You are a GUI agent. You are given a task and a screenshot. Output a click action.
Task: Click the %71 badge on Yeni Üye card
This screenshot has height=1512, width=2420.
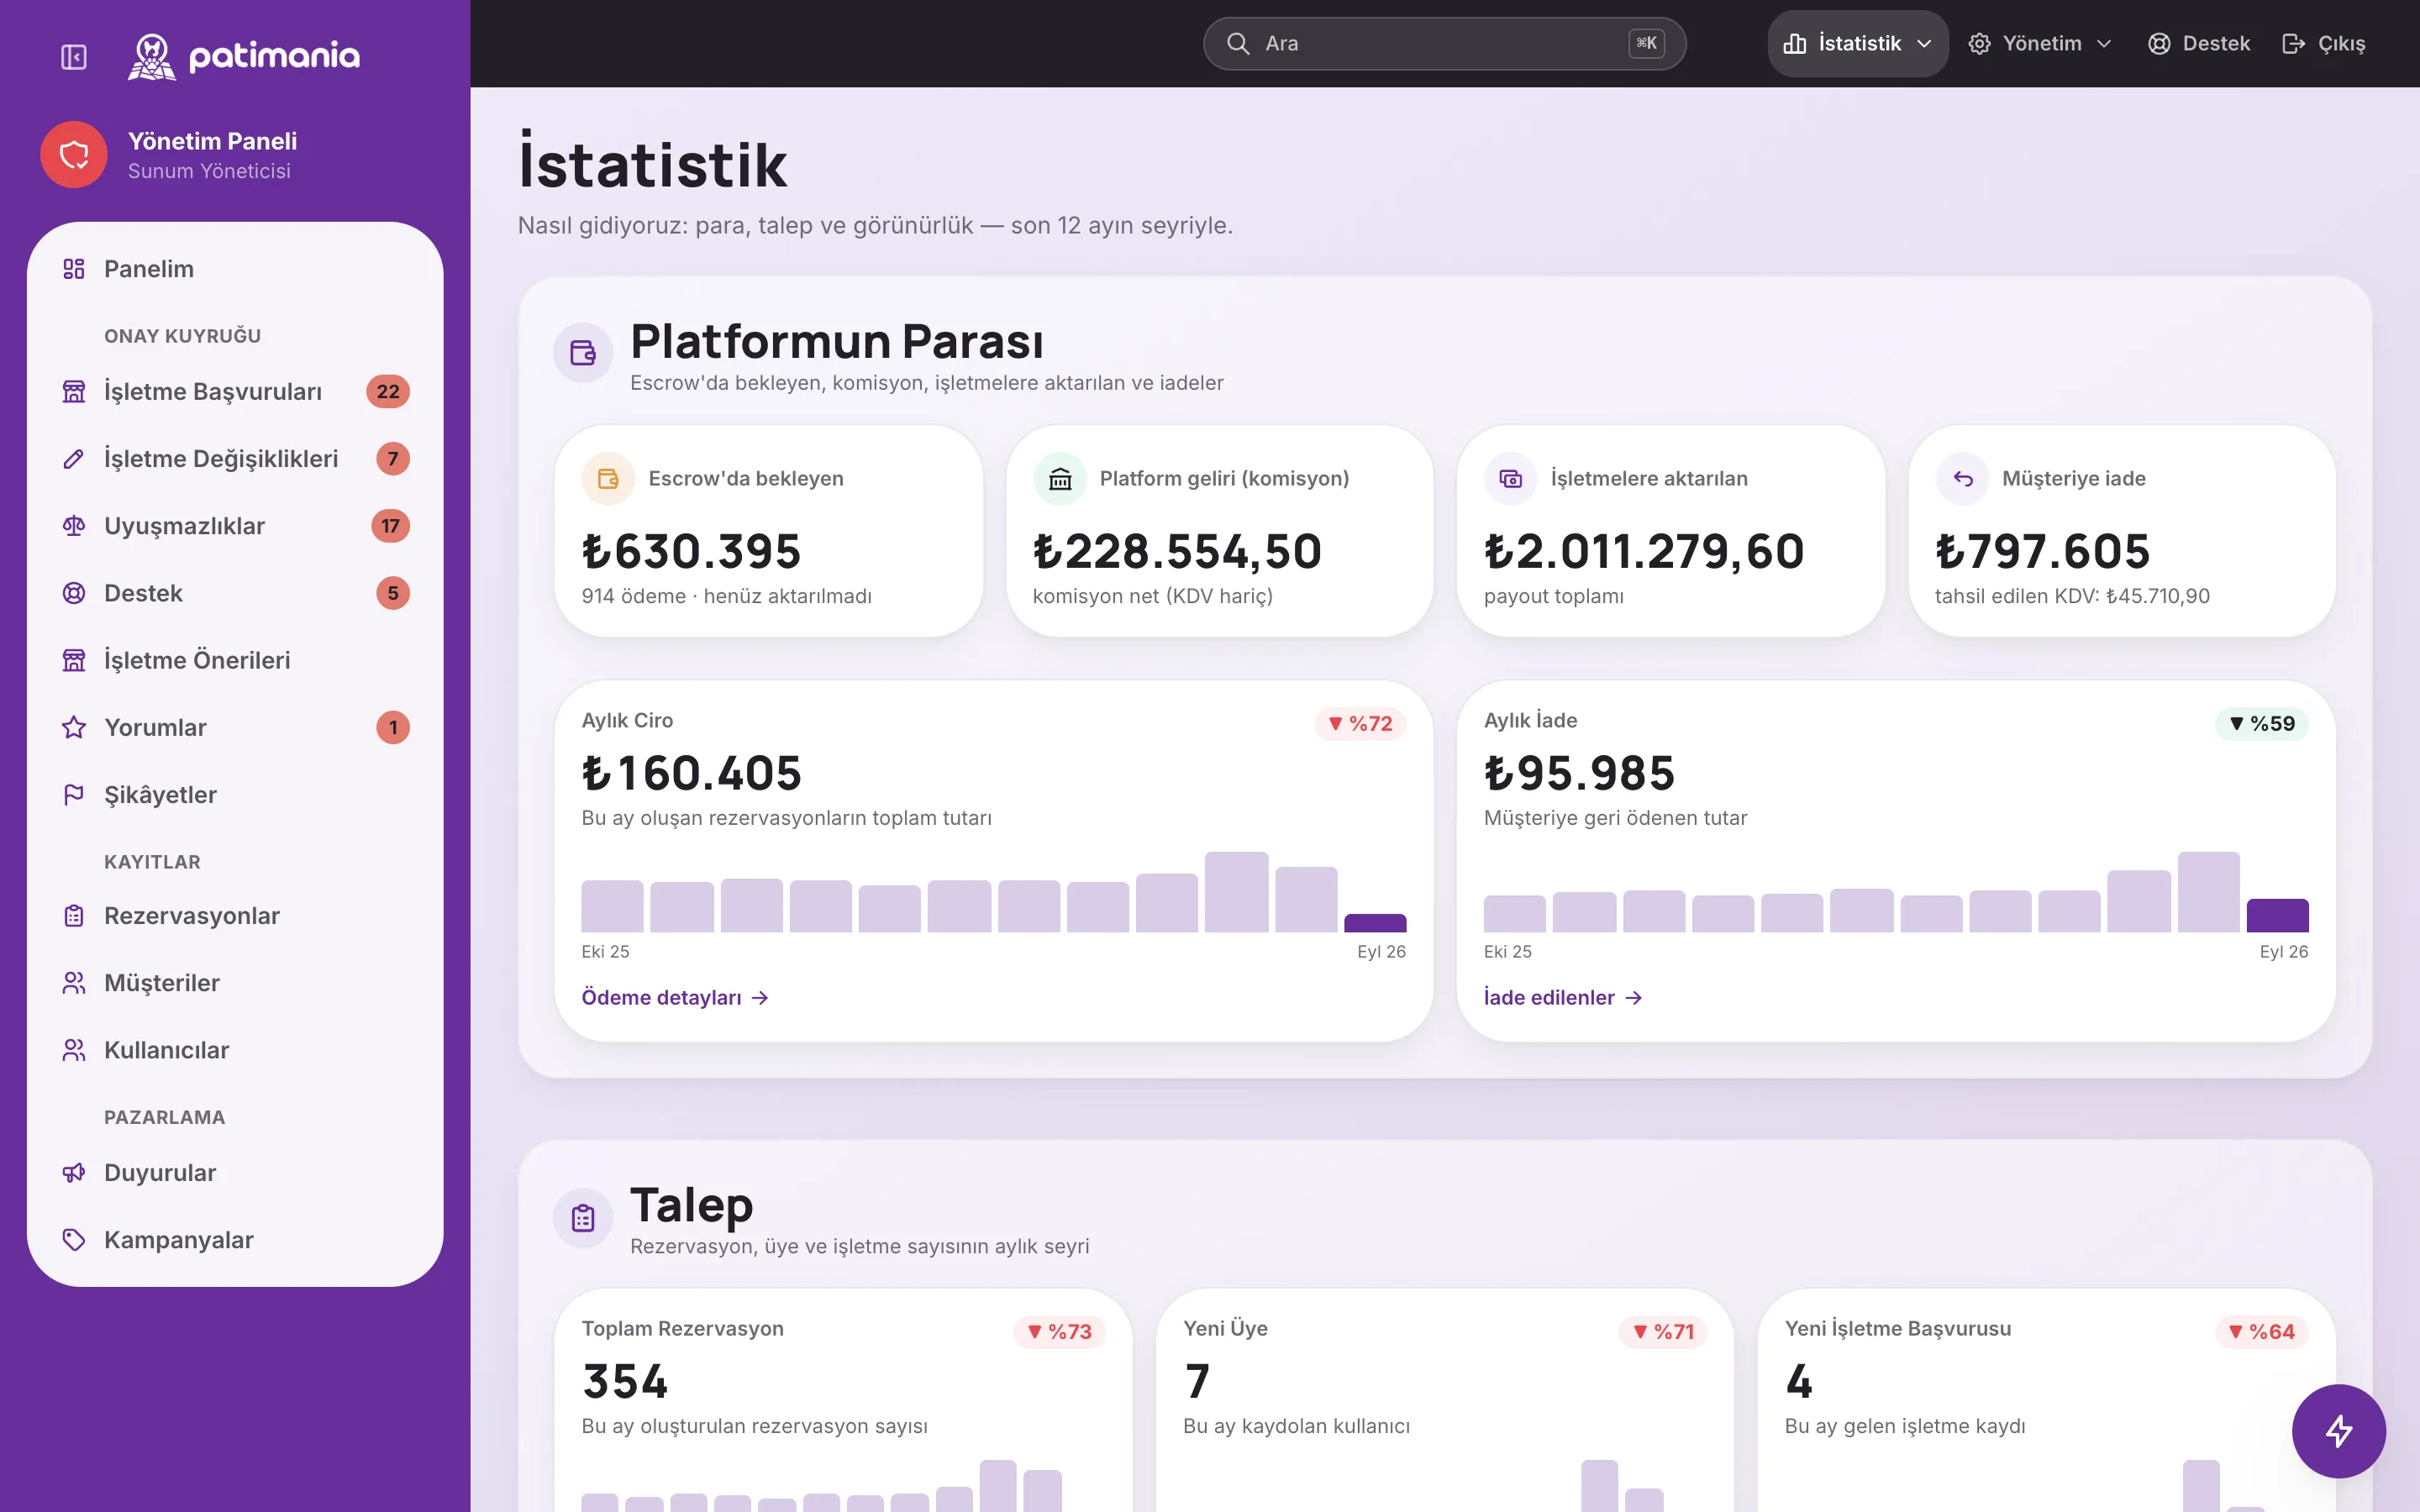click(1663, 1332)
